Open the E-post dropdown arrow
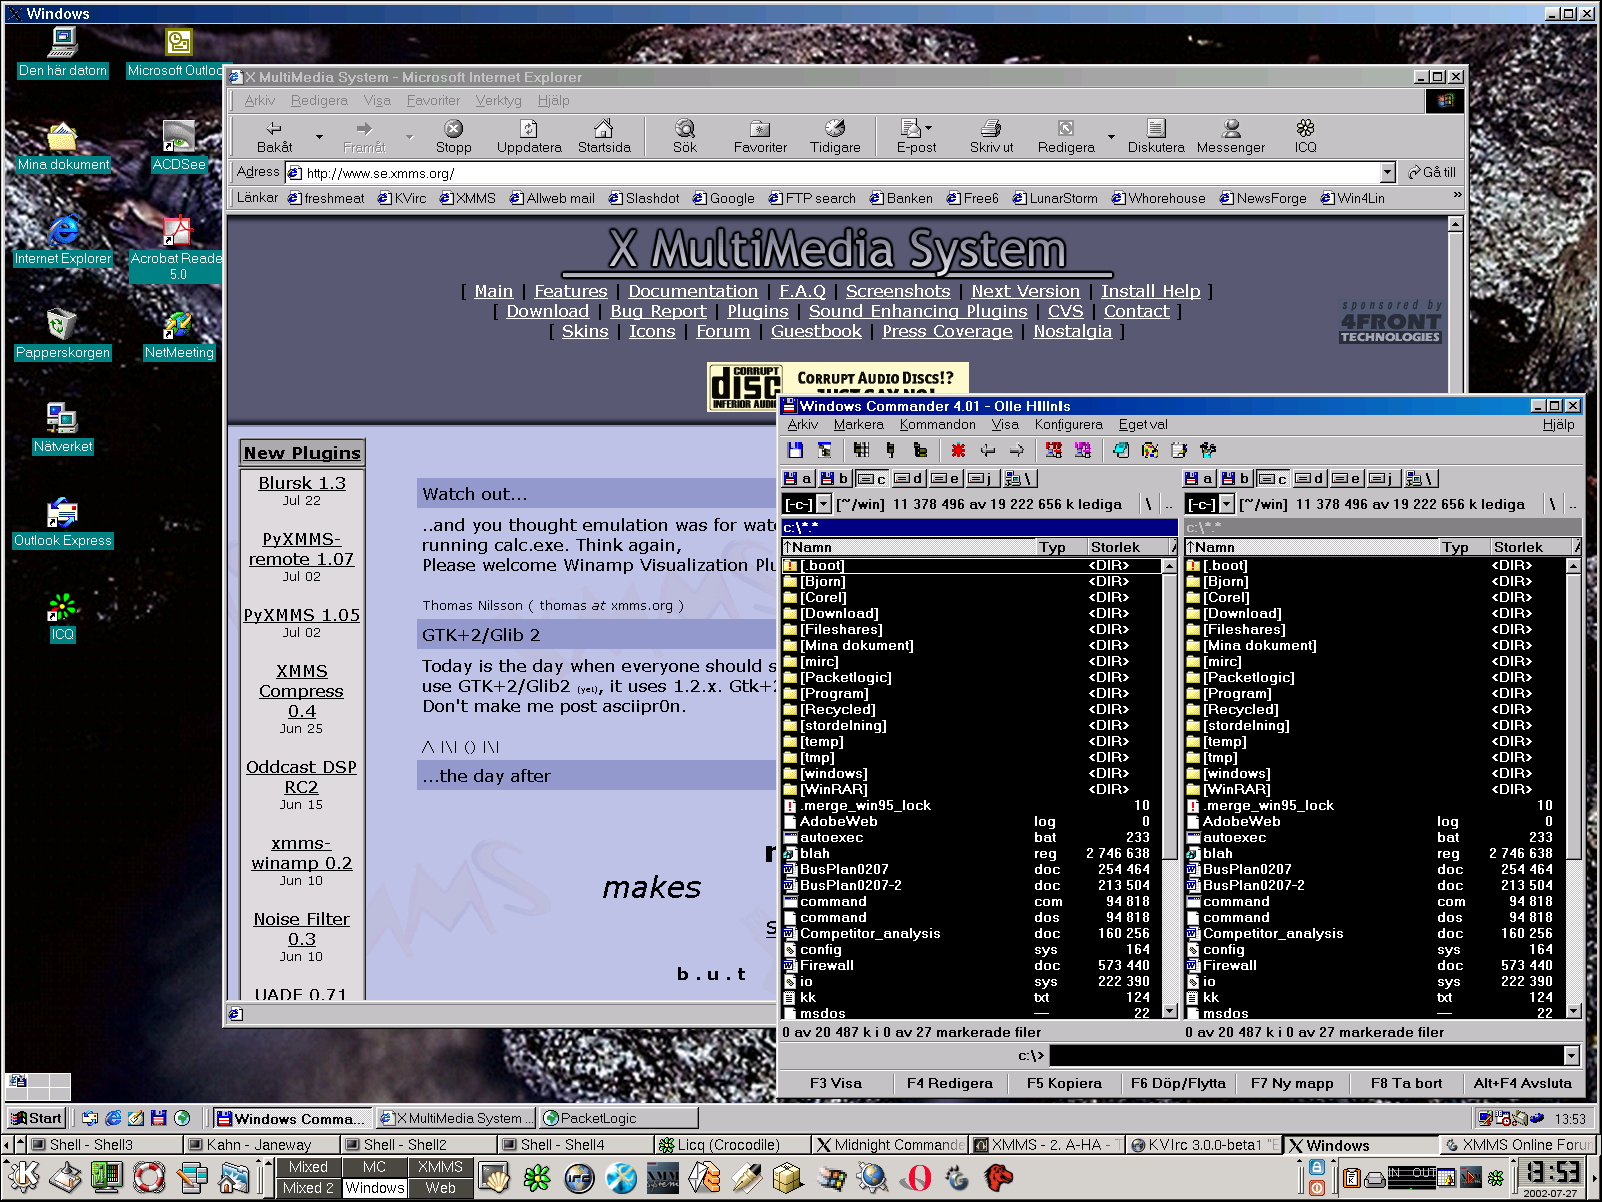The image size is (1602, 1202). tap(928, 128)
